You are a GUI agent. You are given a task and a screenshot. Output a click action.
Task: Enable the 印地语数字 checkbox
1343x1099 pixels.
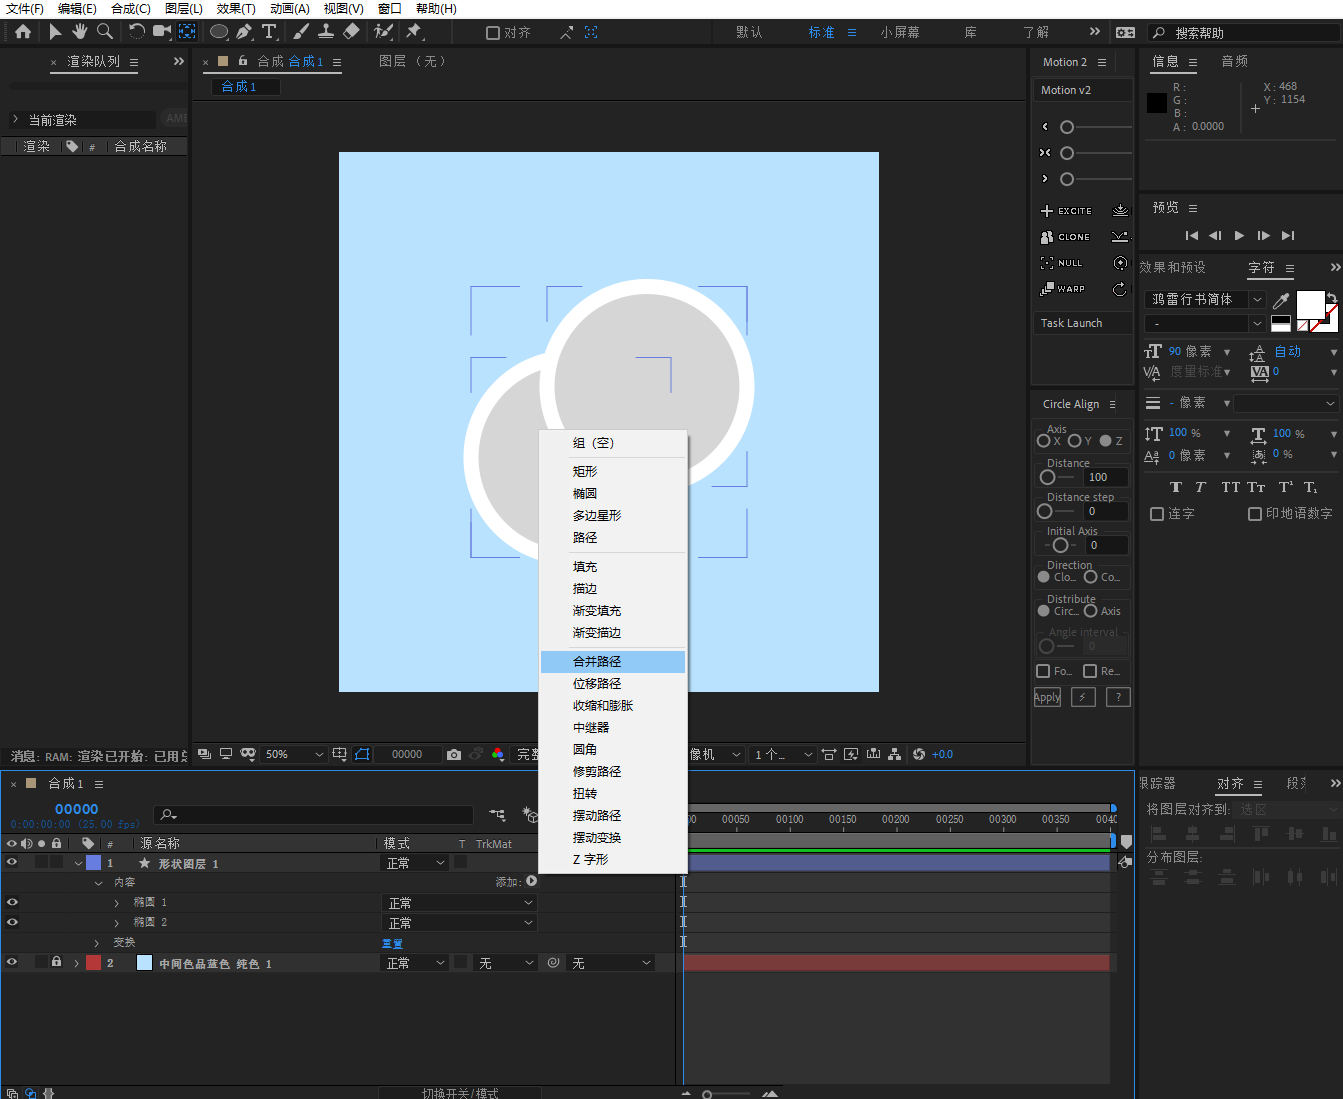[1255, 514]
